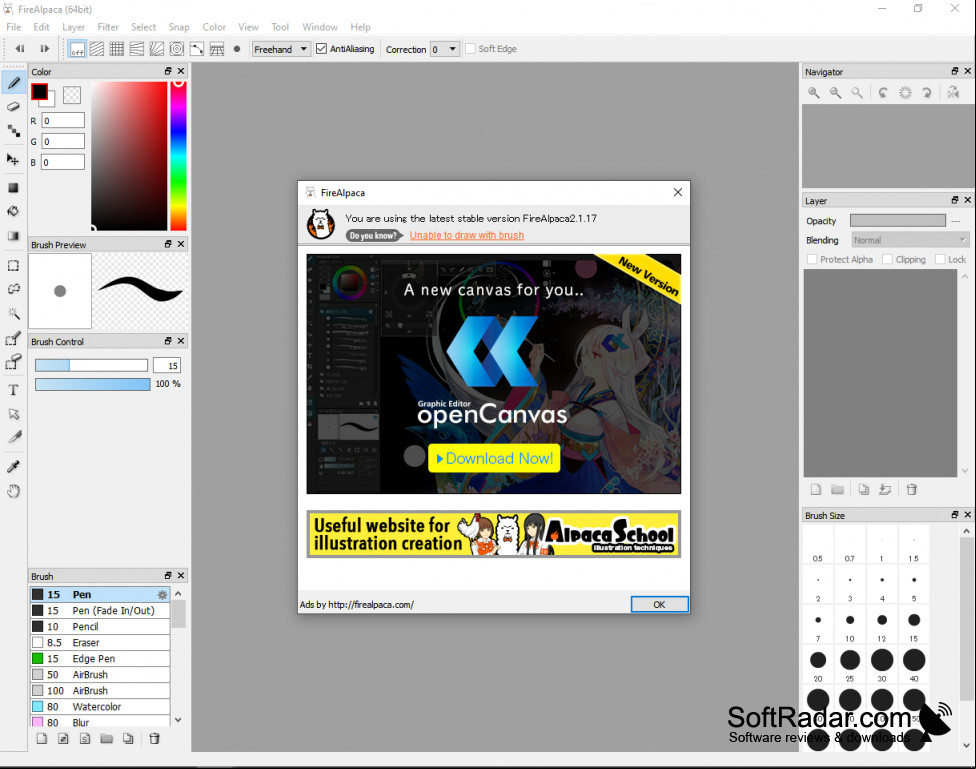Open the Select menu

tap(143, 27)
